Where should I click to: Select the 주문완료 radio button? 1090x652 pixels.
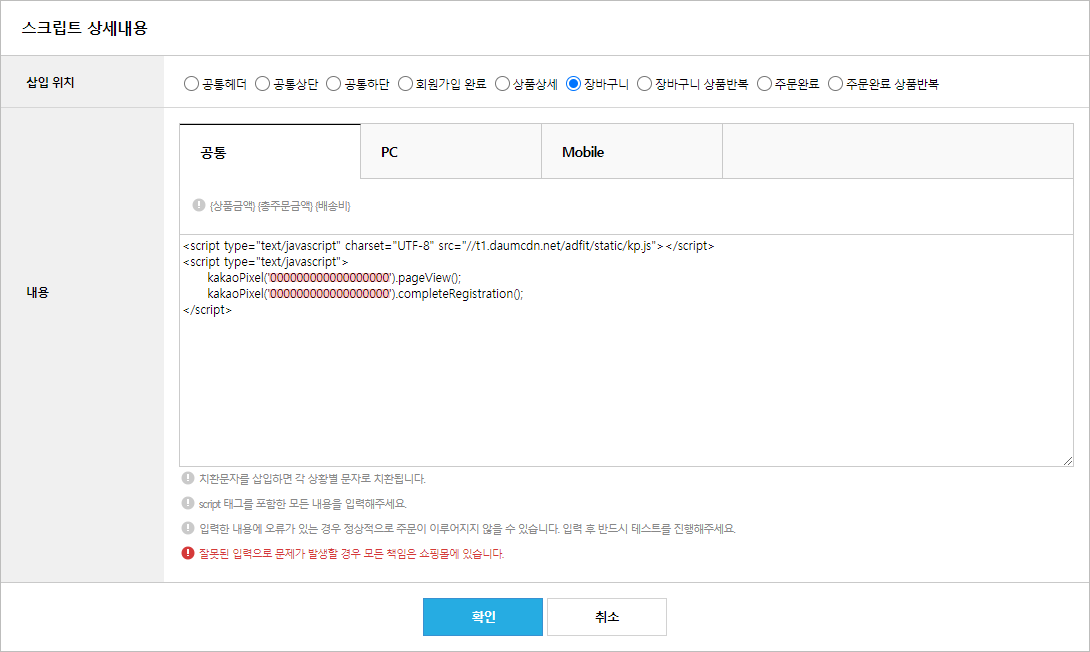[x=764, y=84]
